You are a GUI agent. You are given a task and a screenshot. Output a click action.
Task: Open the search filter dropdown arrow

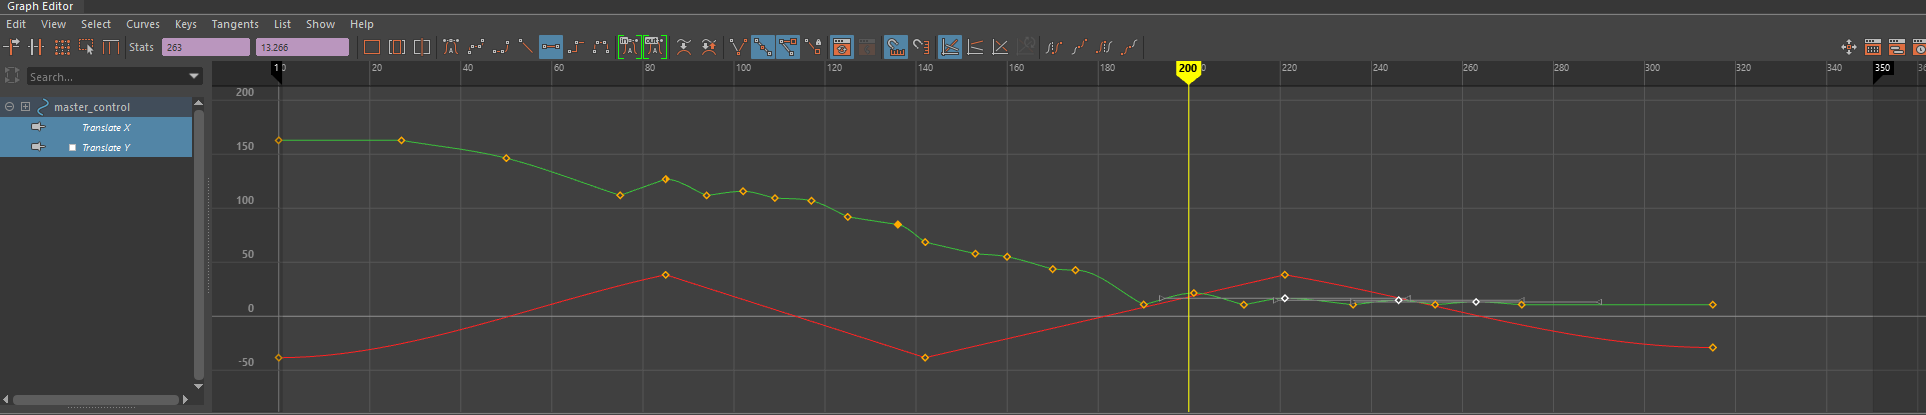point(194,77)
